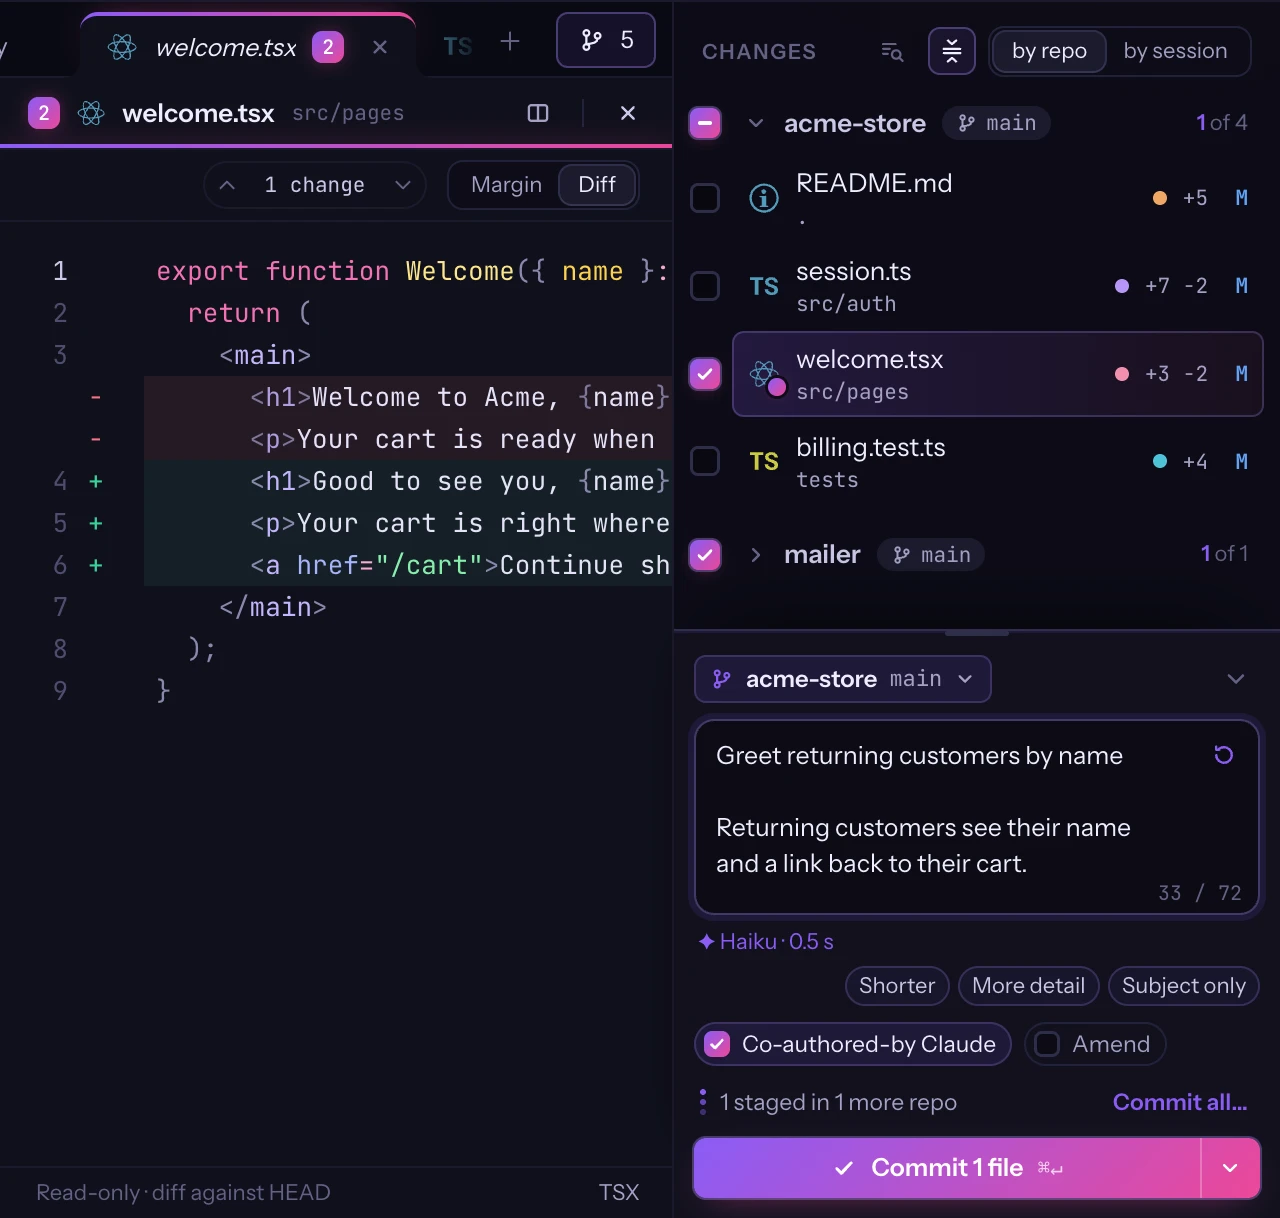Click the '1 staged in 1 more repo' text

click(x=838, y=1102)
